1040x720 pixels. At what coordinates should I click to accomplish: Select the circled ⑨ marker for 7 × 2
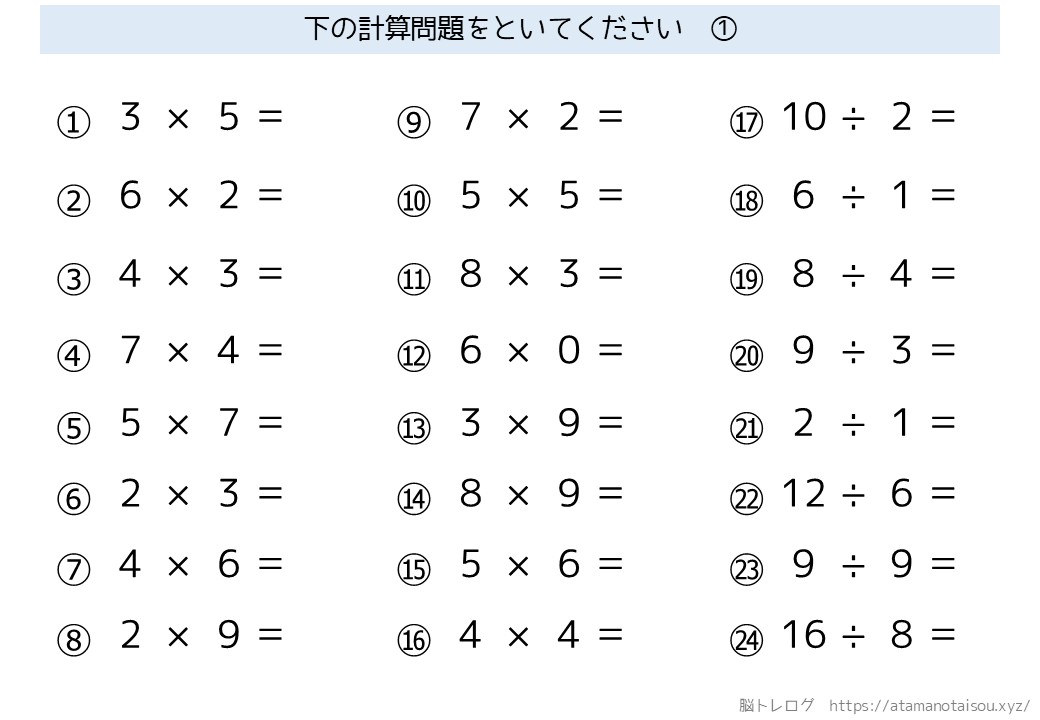(x=414, y=123)
